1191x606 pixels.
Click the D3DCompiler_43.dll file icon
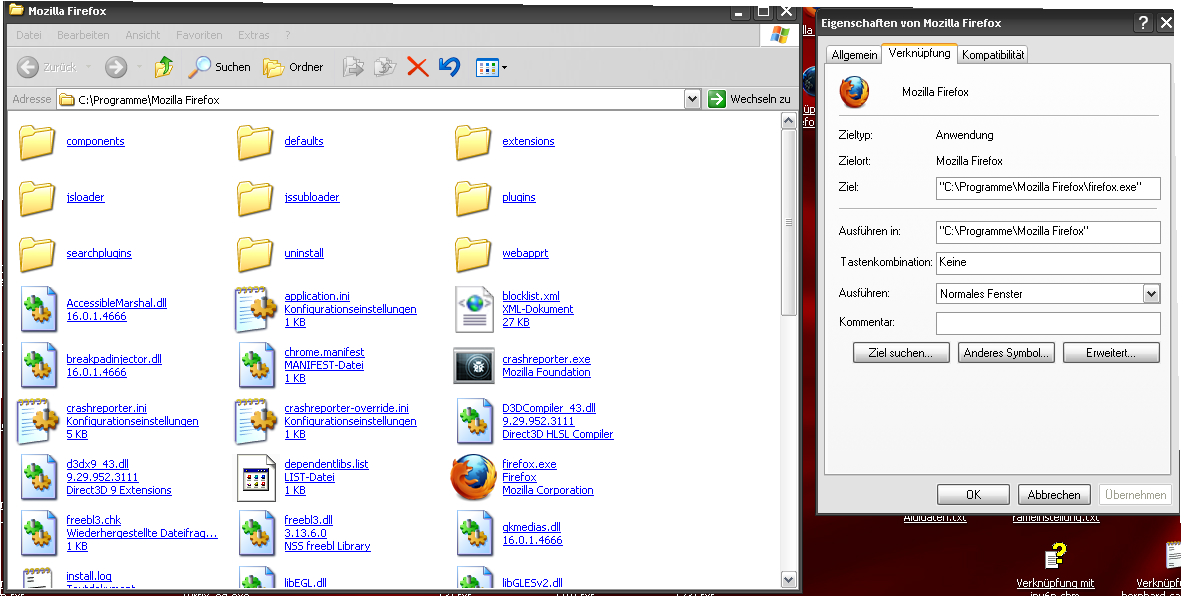[x=474, y=421]
